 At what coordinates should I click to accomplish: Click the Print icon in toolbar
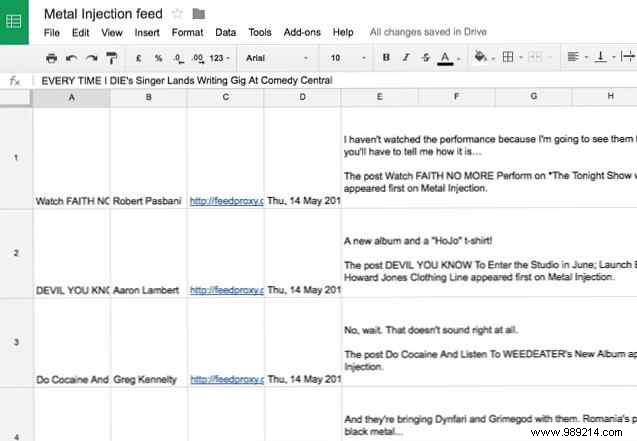52,58
